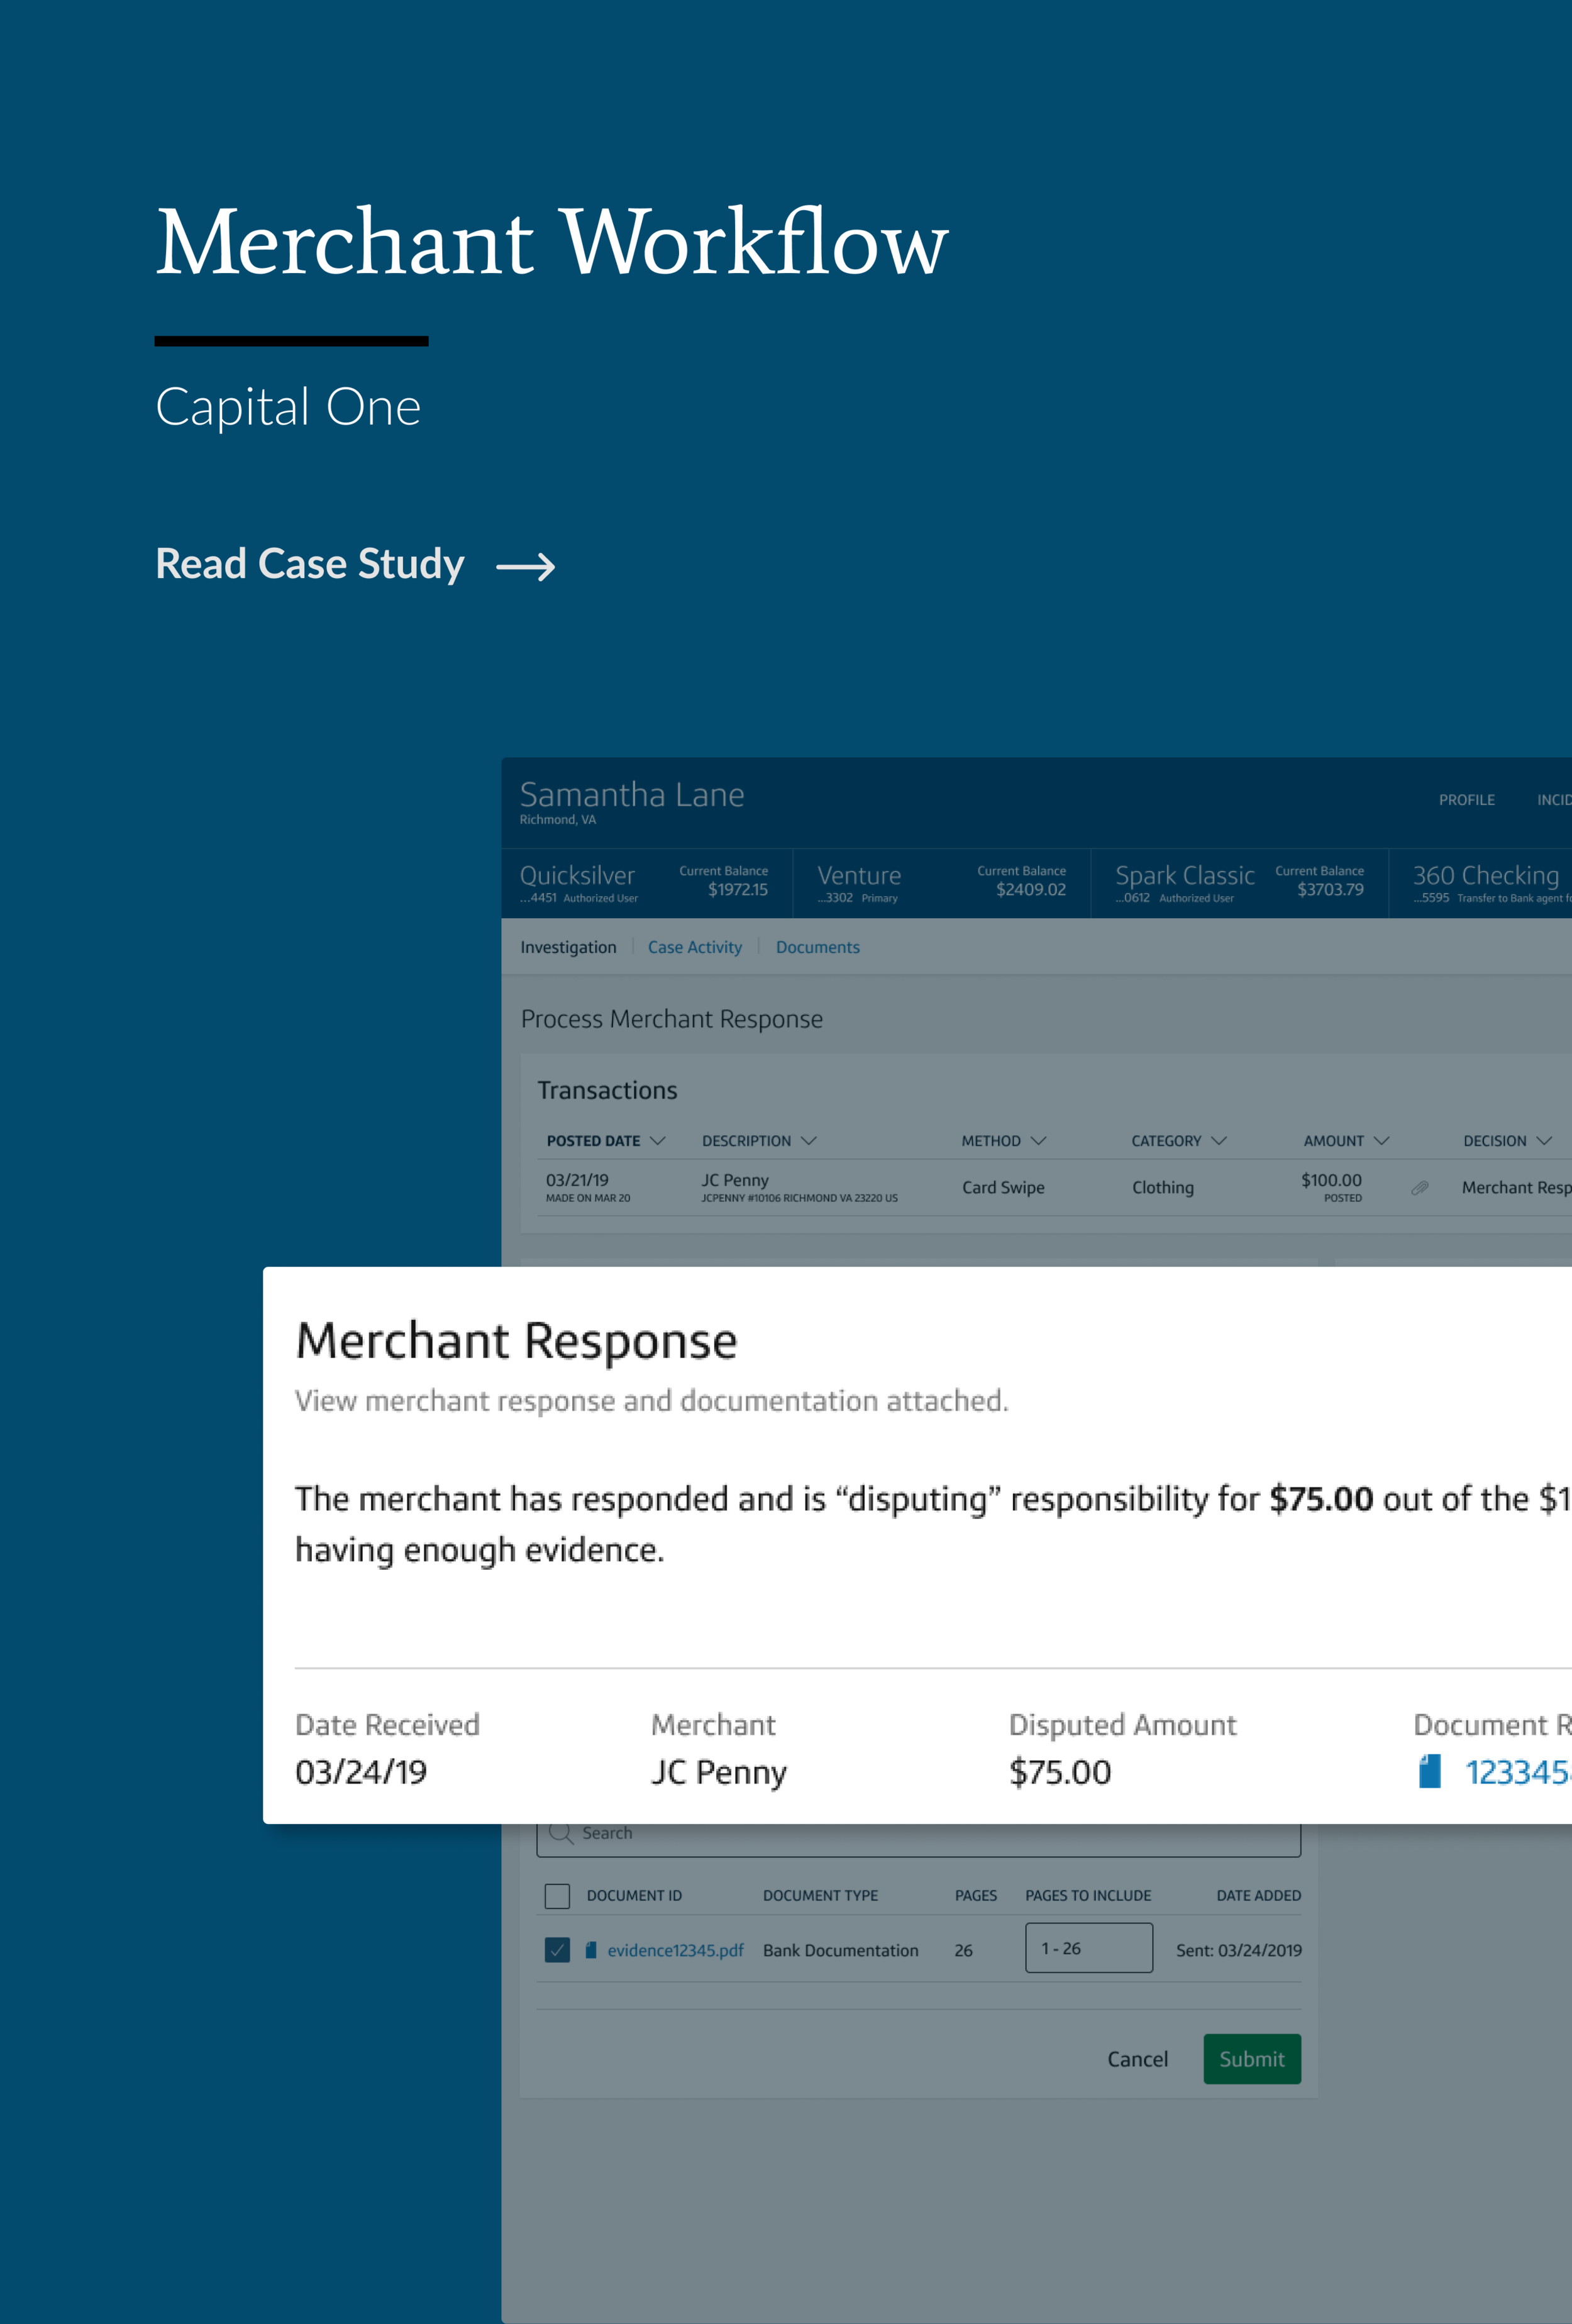Click the Clothing category cell
Screen dimensions: 1572x2324
(x=1163, y=1188)
